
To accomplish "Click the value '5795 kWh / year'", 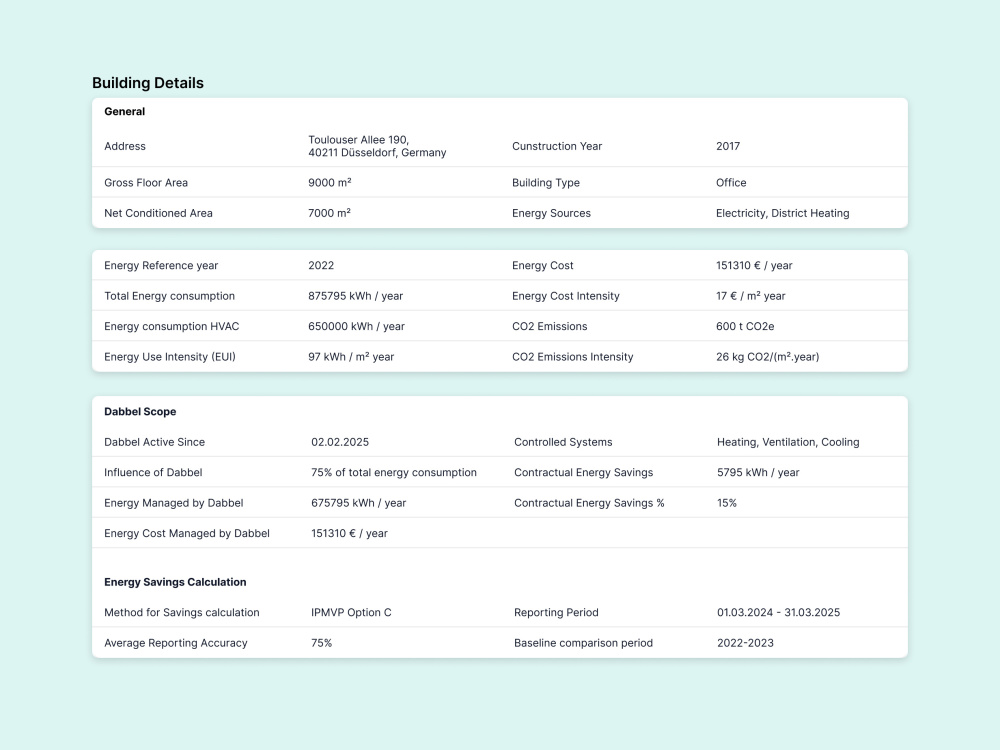I will 758,473.
